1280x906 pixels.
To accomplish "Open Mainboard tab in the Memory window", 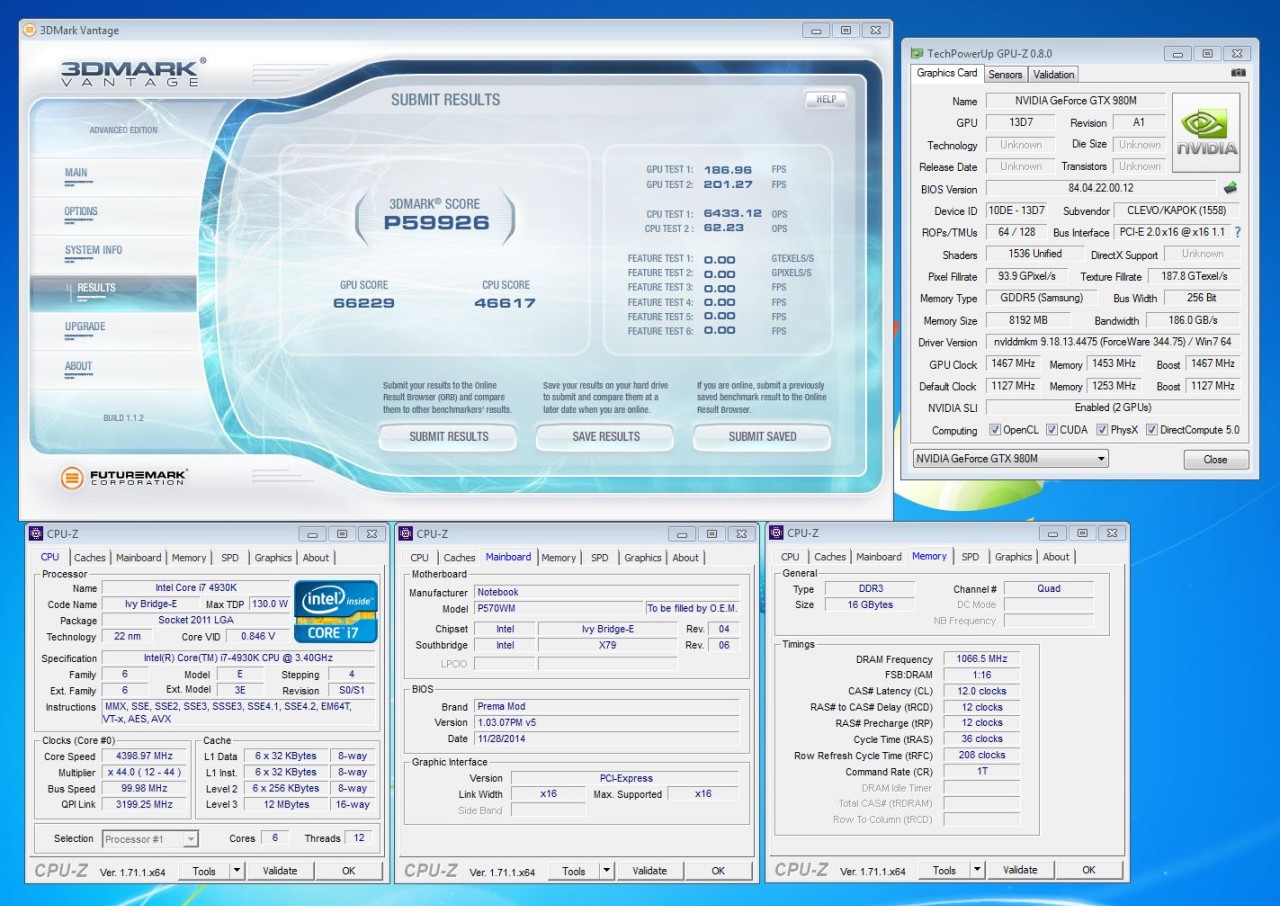I will tap(879, 557).
